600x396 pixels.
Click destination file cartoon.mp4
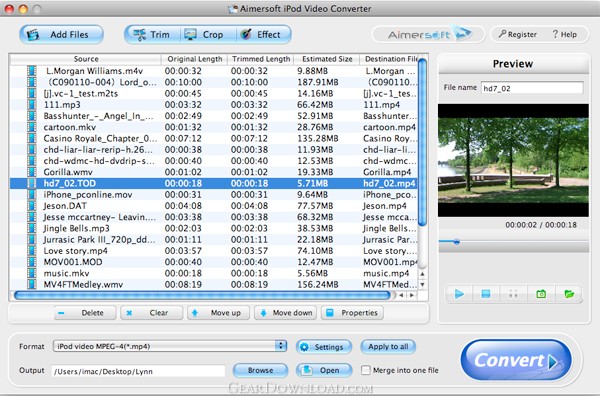[389, 127]
